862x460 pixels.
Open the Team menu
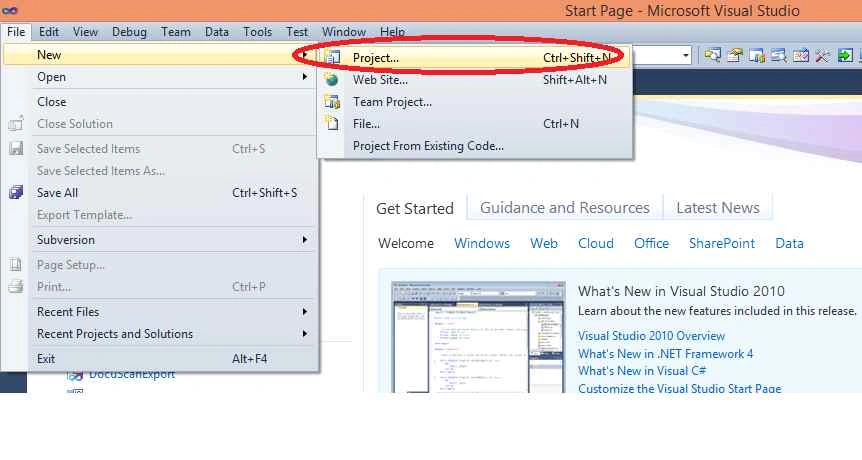(176, 32)
